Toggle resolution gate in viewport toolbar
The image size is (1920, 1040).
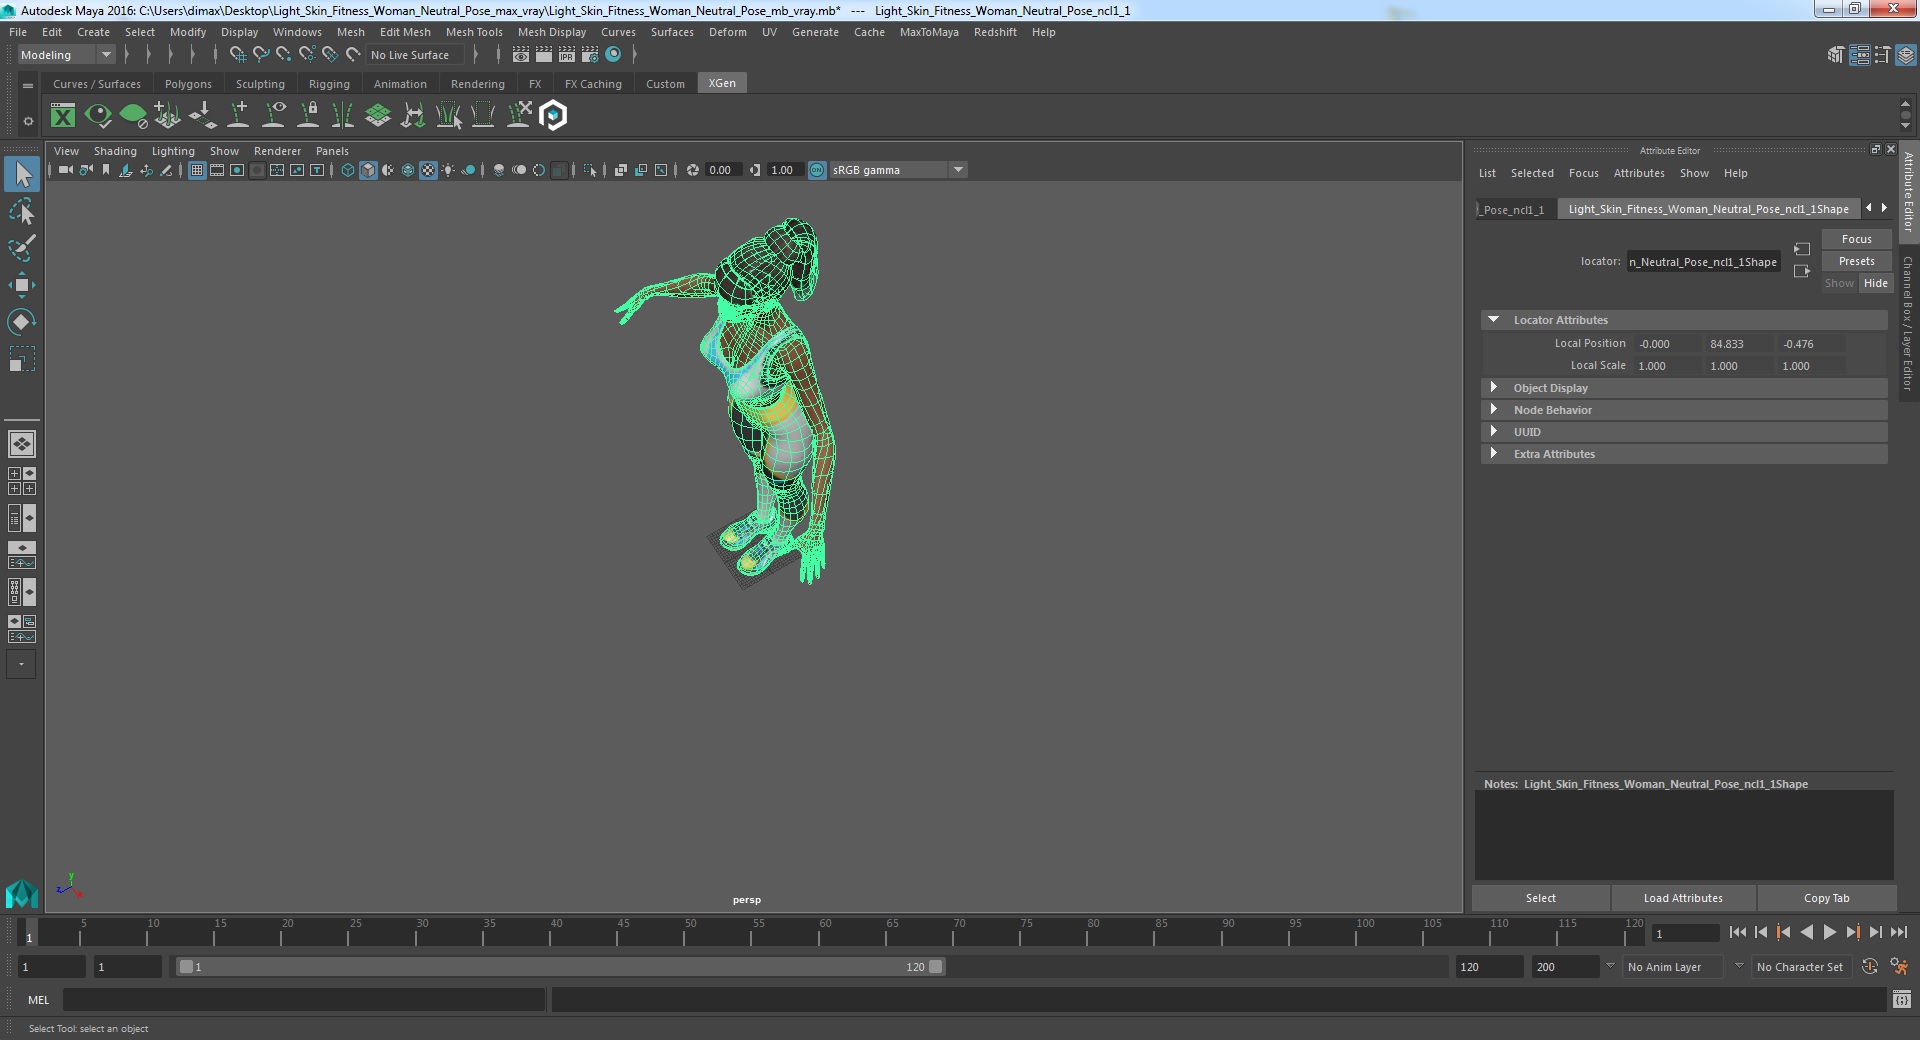pyautogui.click(x=237, y=170)
